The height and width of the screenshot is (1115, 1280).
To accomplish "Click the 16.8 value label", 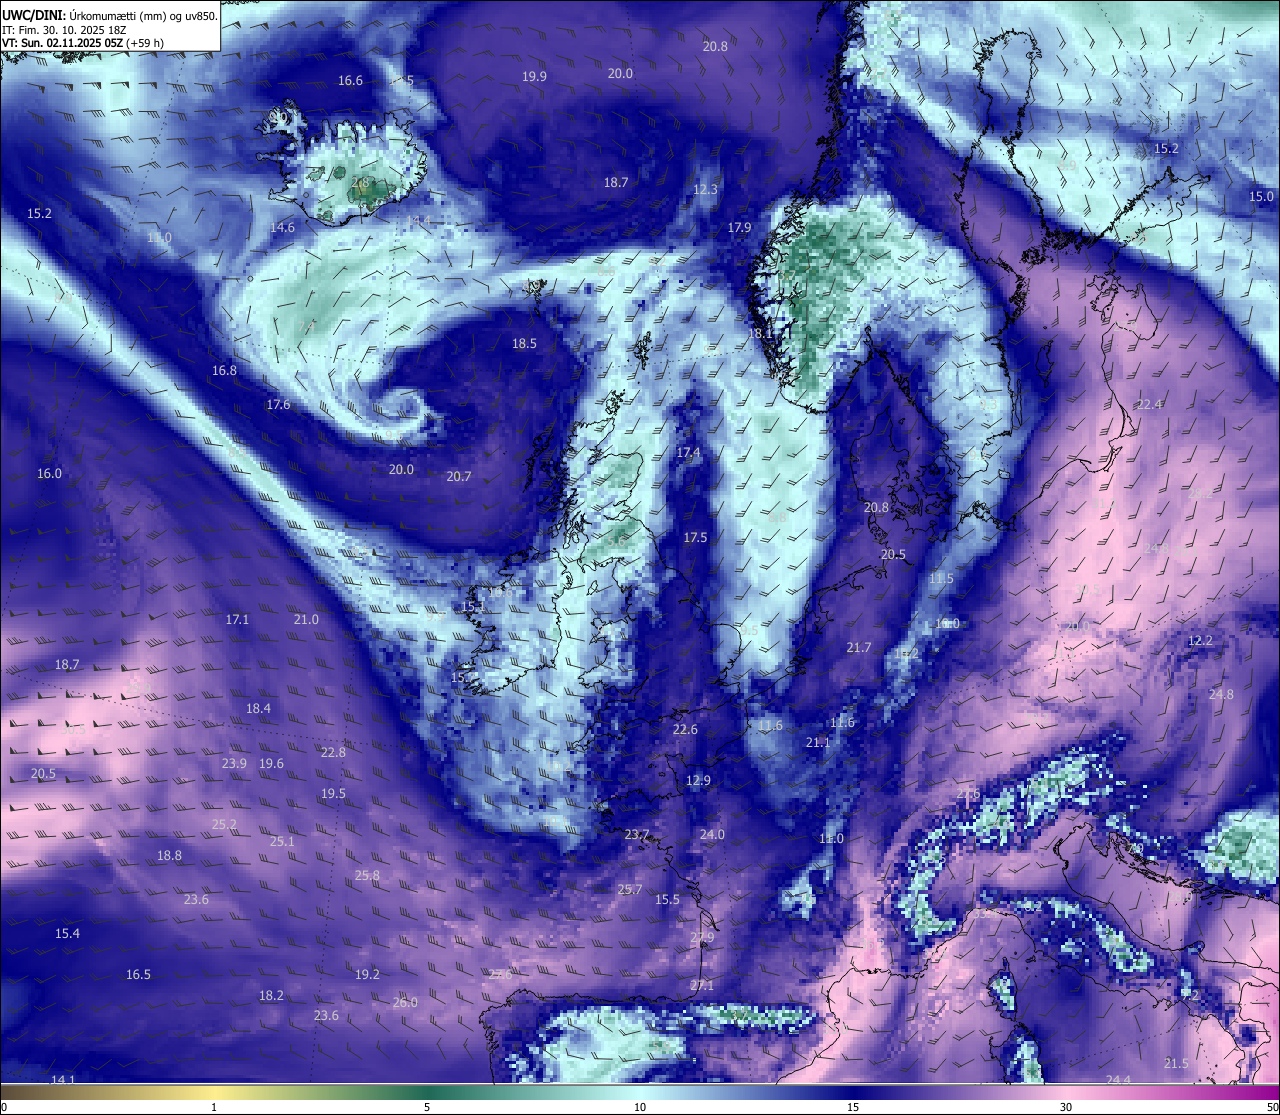I will point(224,370).
